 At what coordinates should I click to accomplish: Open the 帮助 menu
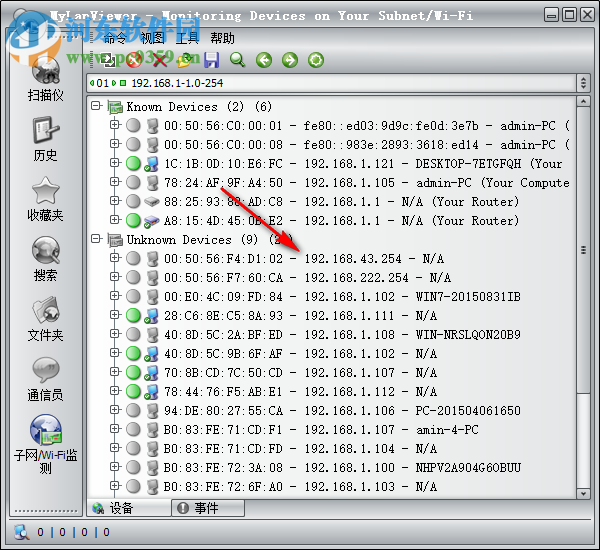tap(222, 38)
